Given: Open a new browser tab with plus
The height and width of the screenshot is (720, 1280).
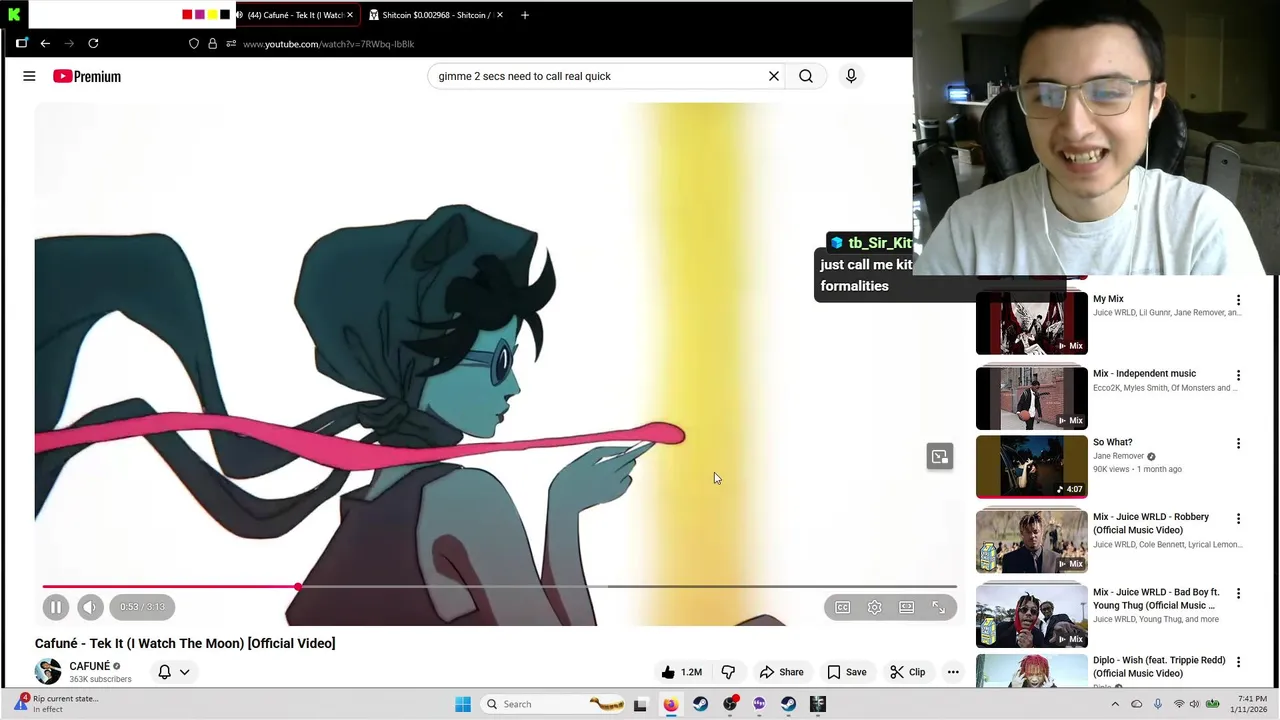Looking at the screenshot, I should point(524,15).
